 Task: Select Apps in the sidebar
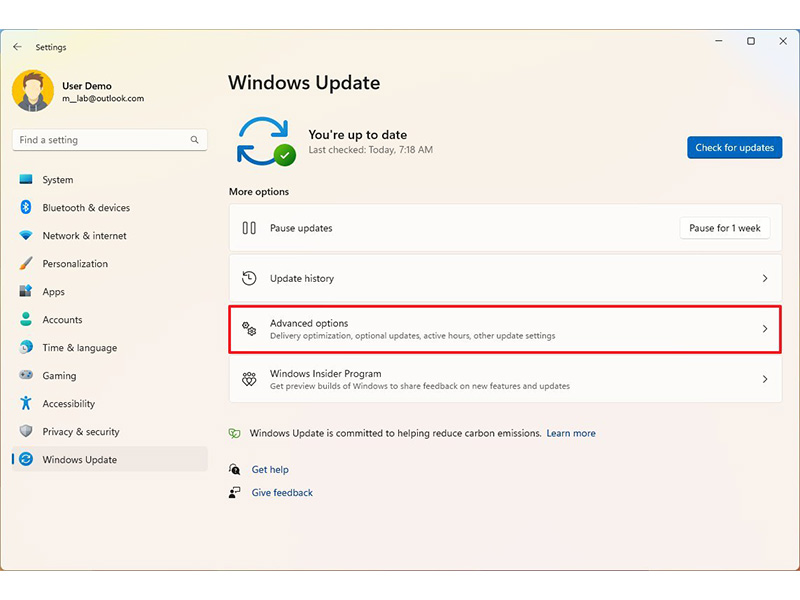pyautogui.click(x=54, y=292)
